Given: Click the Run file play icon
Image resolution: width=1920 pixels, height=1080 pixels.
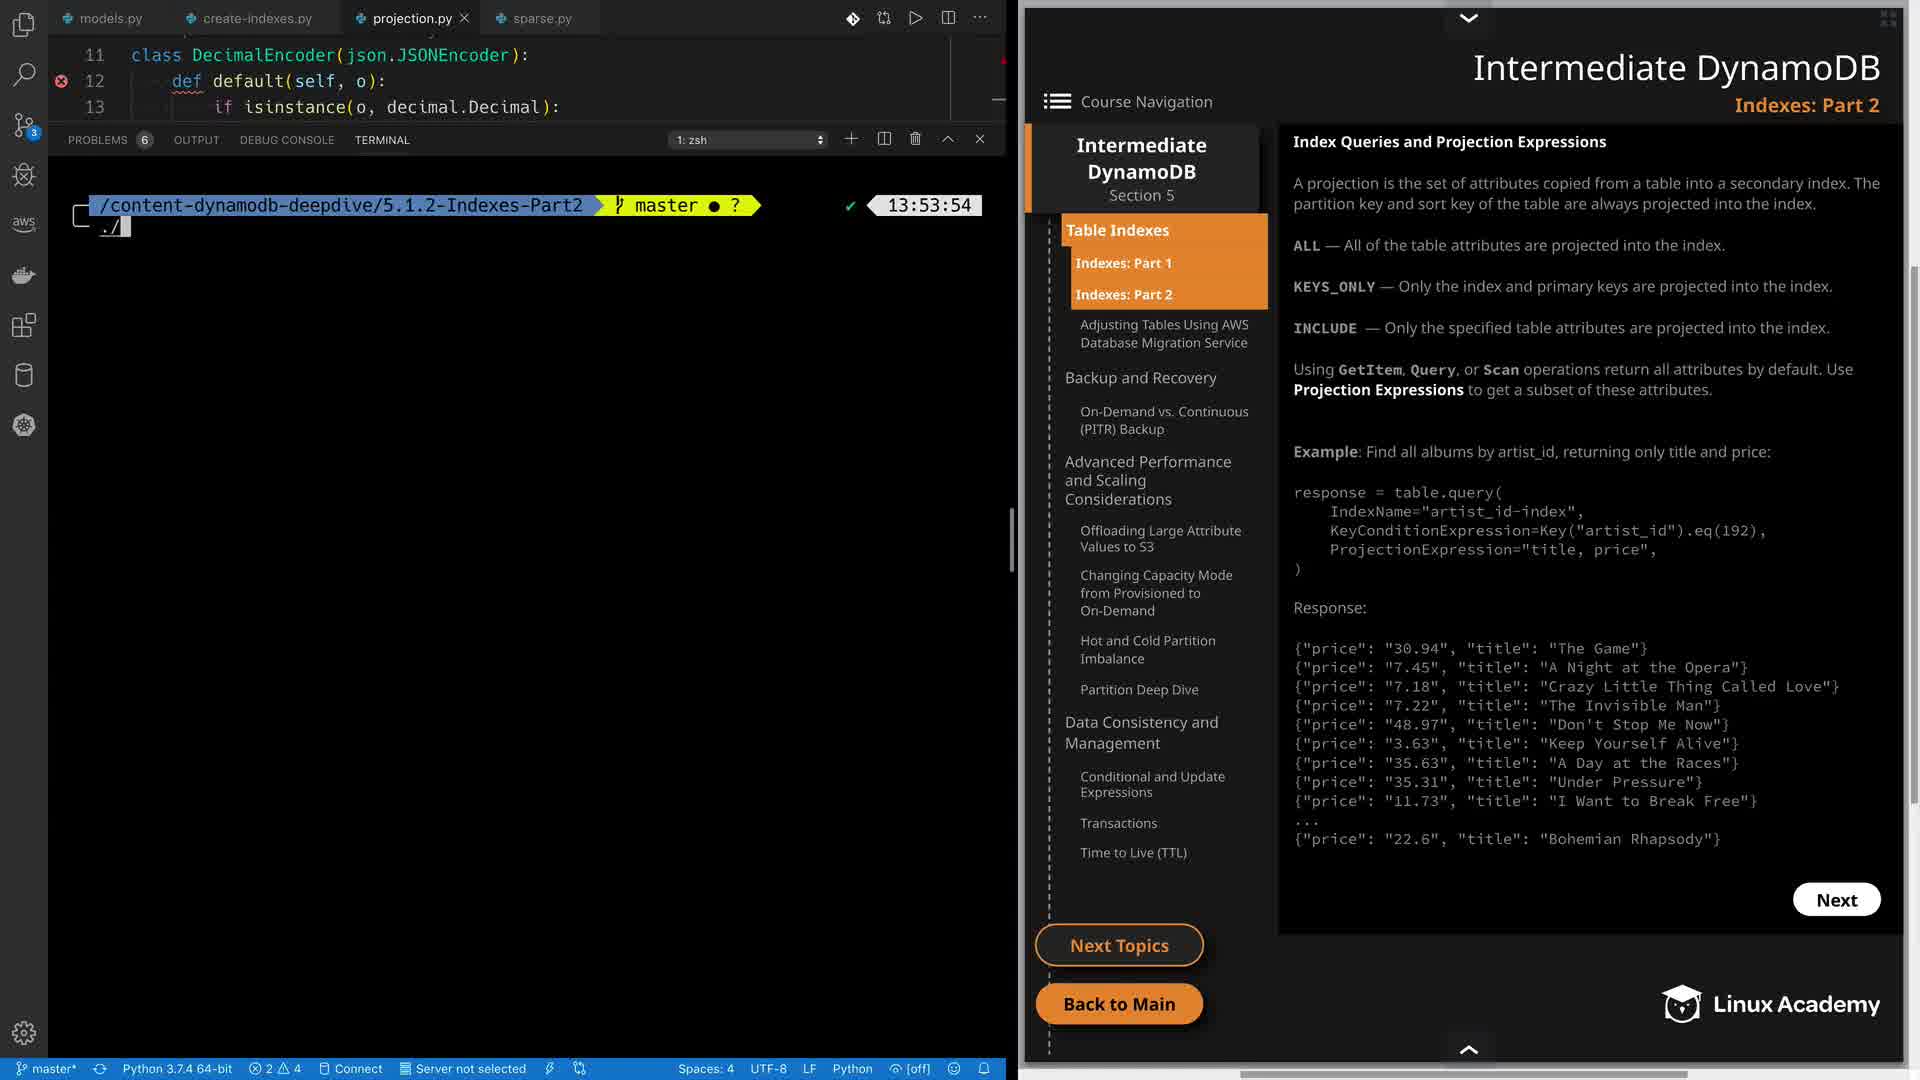Looking at the screenshot, I should point(915,18).
